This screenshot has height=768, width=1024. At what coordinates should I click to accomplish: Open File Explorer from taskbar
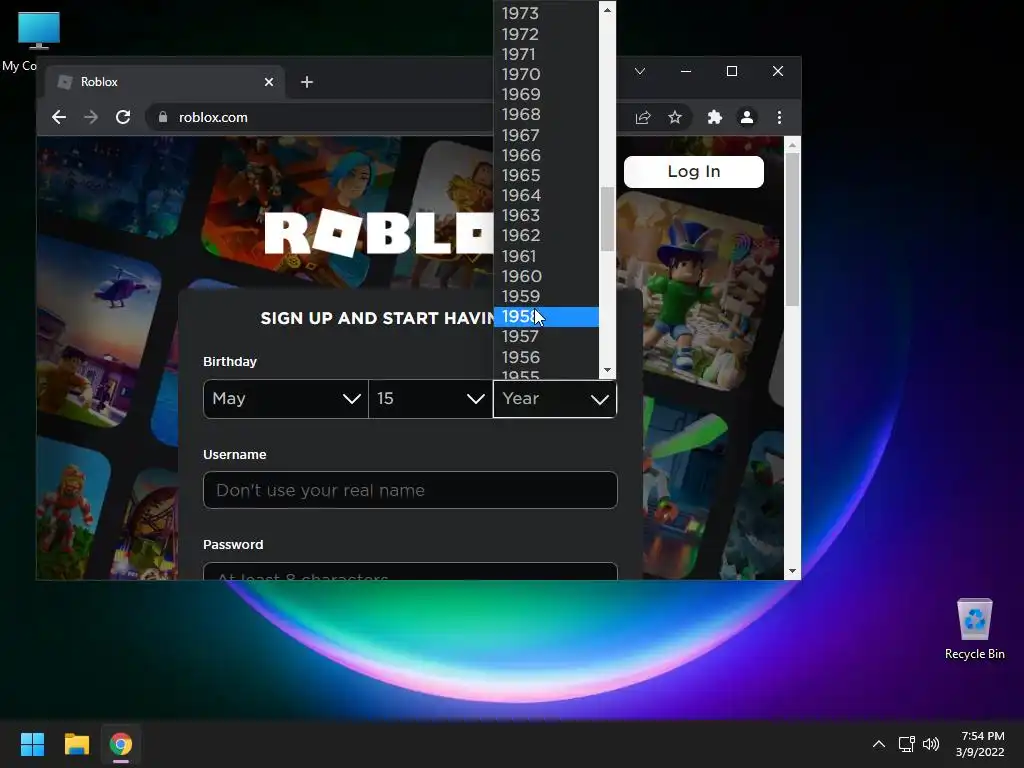(76, 744)
